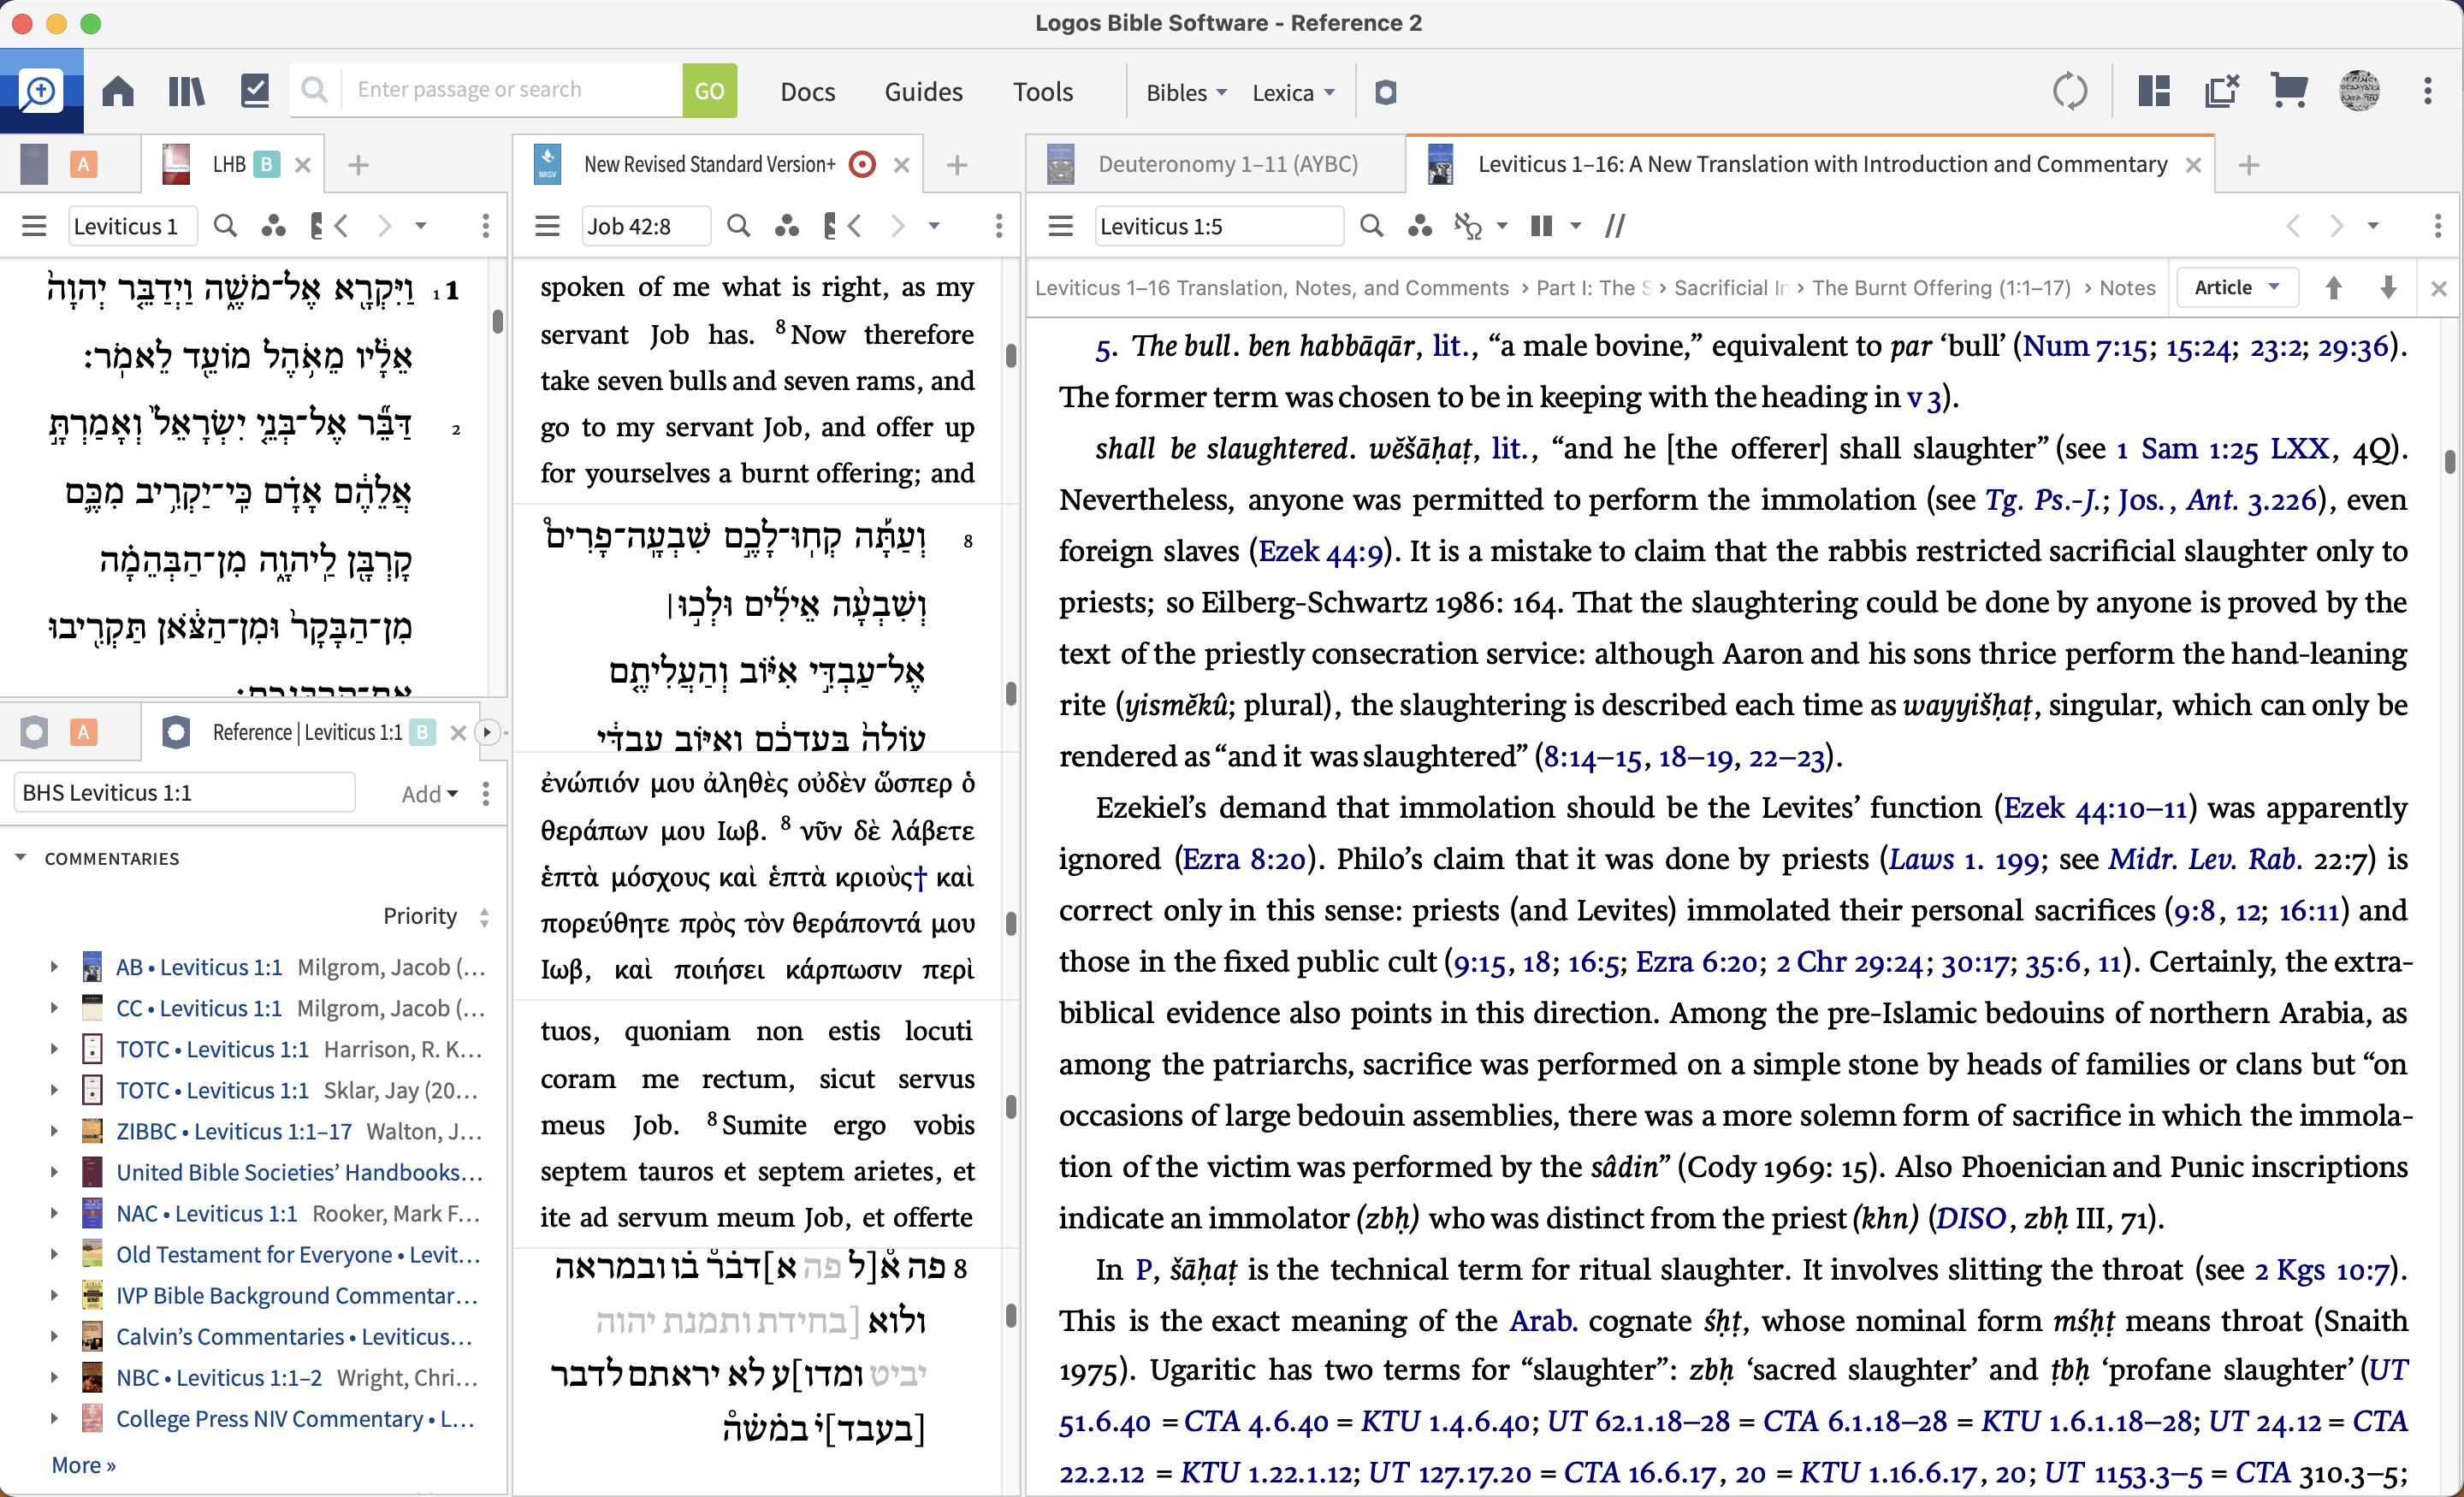Click the search icon in LHB panel
2464x1497 pixels.
226,226
